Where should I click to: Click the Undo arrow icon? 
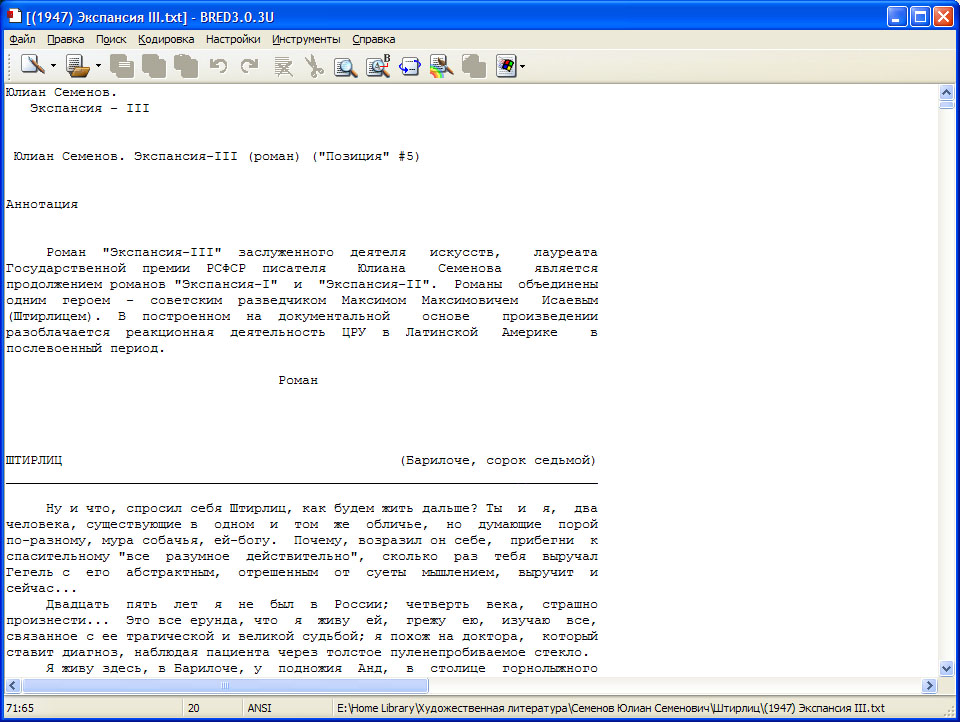click(218, 66)
